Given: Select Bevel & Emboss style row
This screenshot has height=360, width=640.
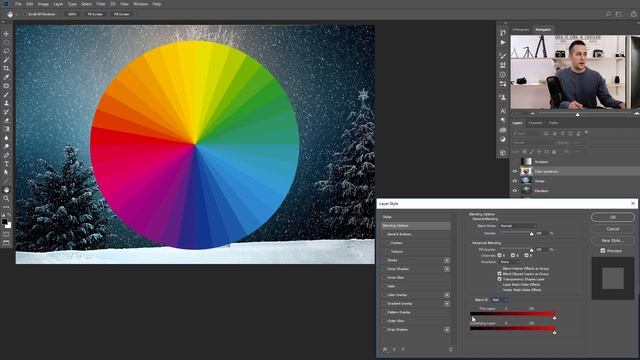Looking at the screenshot, I should [x=417, y=234].
